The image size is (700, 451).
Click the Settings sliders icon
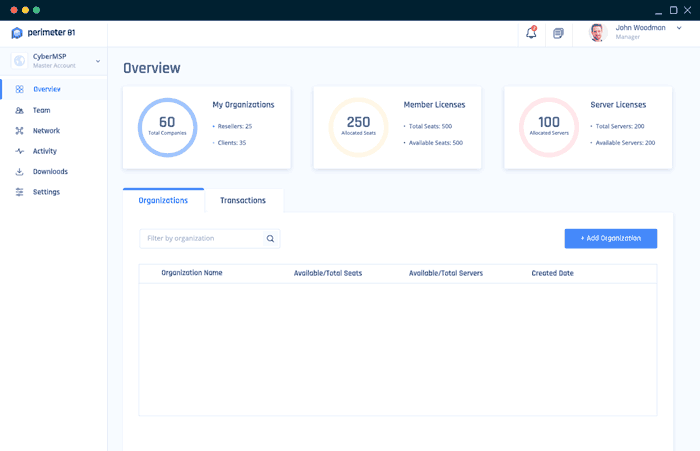click(x=20, y=192)
